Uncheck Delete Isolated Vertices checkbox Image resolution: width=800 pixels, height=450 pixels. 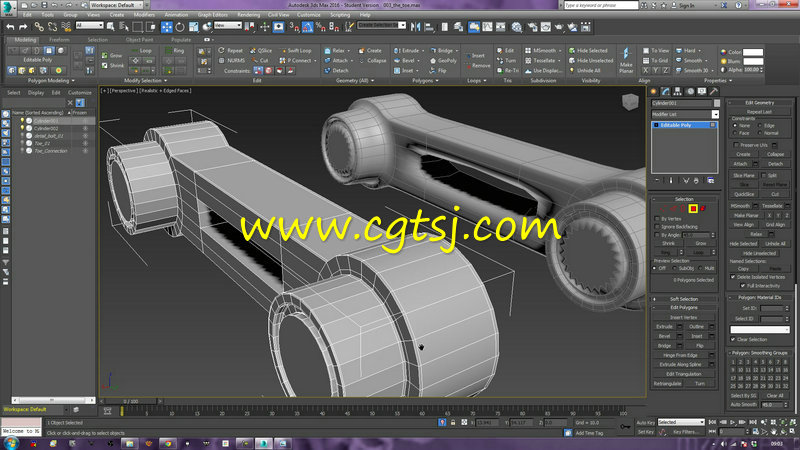pyautogui.click(x=733, y=277)
